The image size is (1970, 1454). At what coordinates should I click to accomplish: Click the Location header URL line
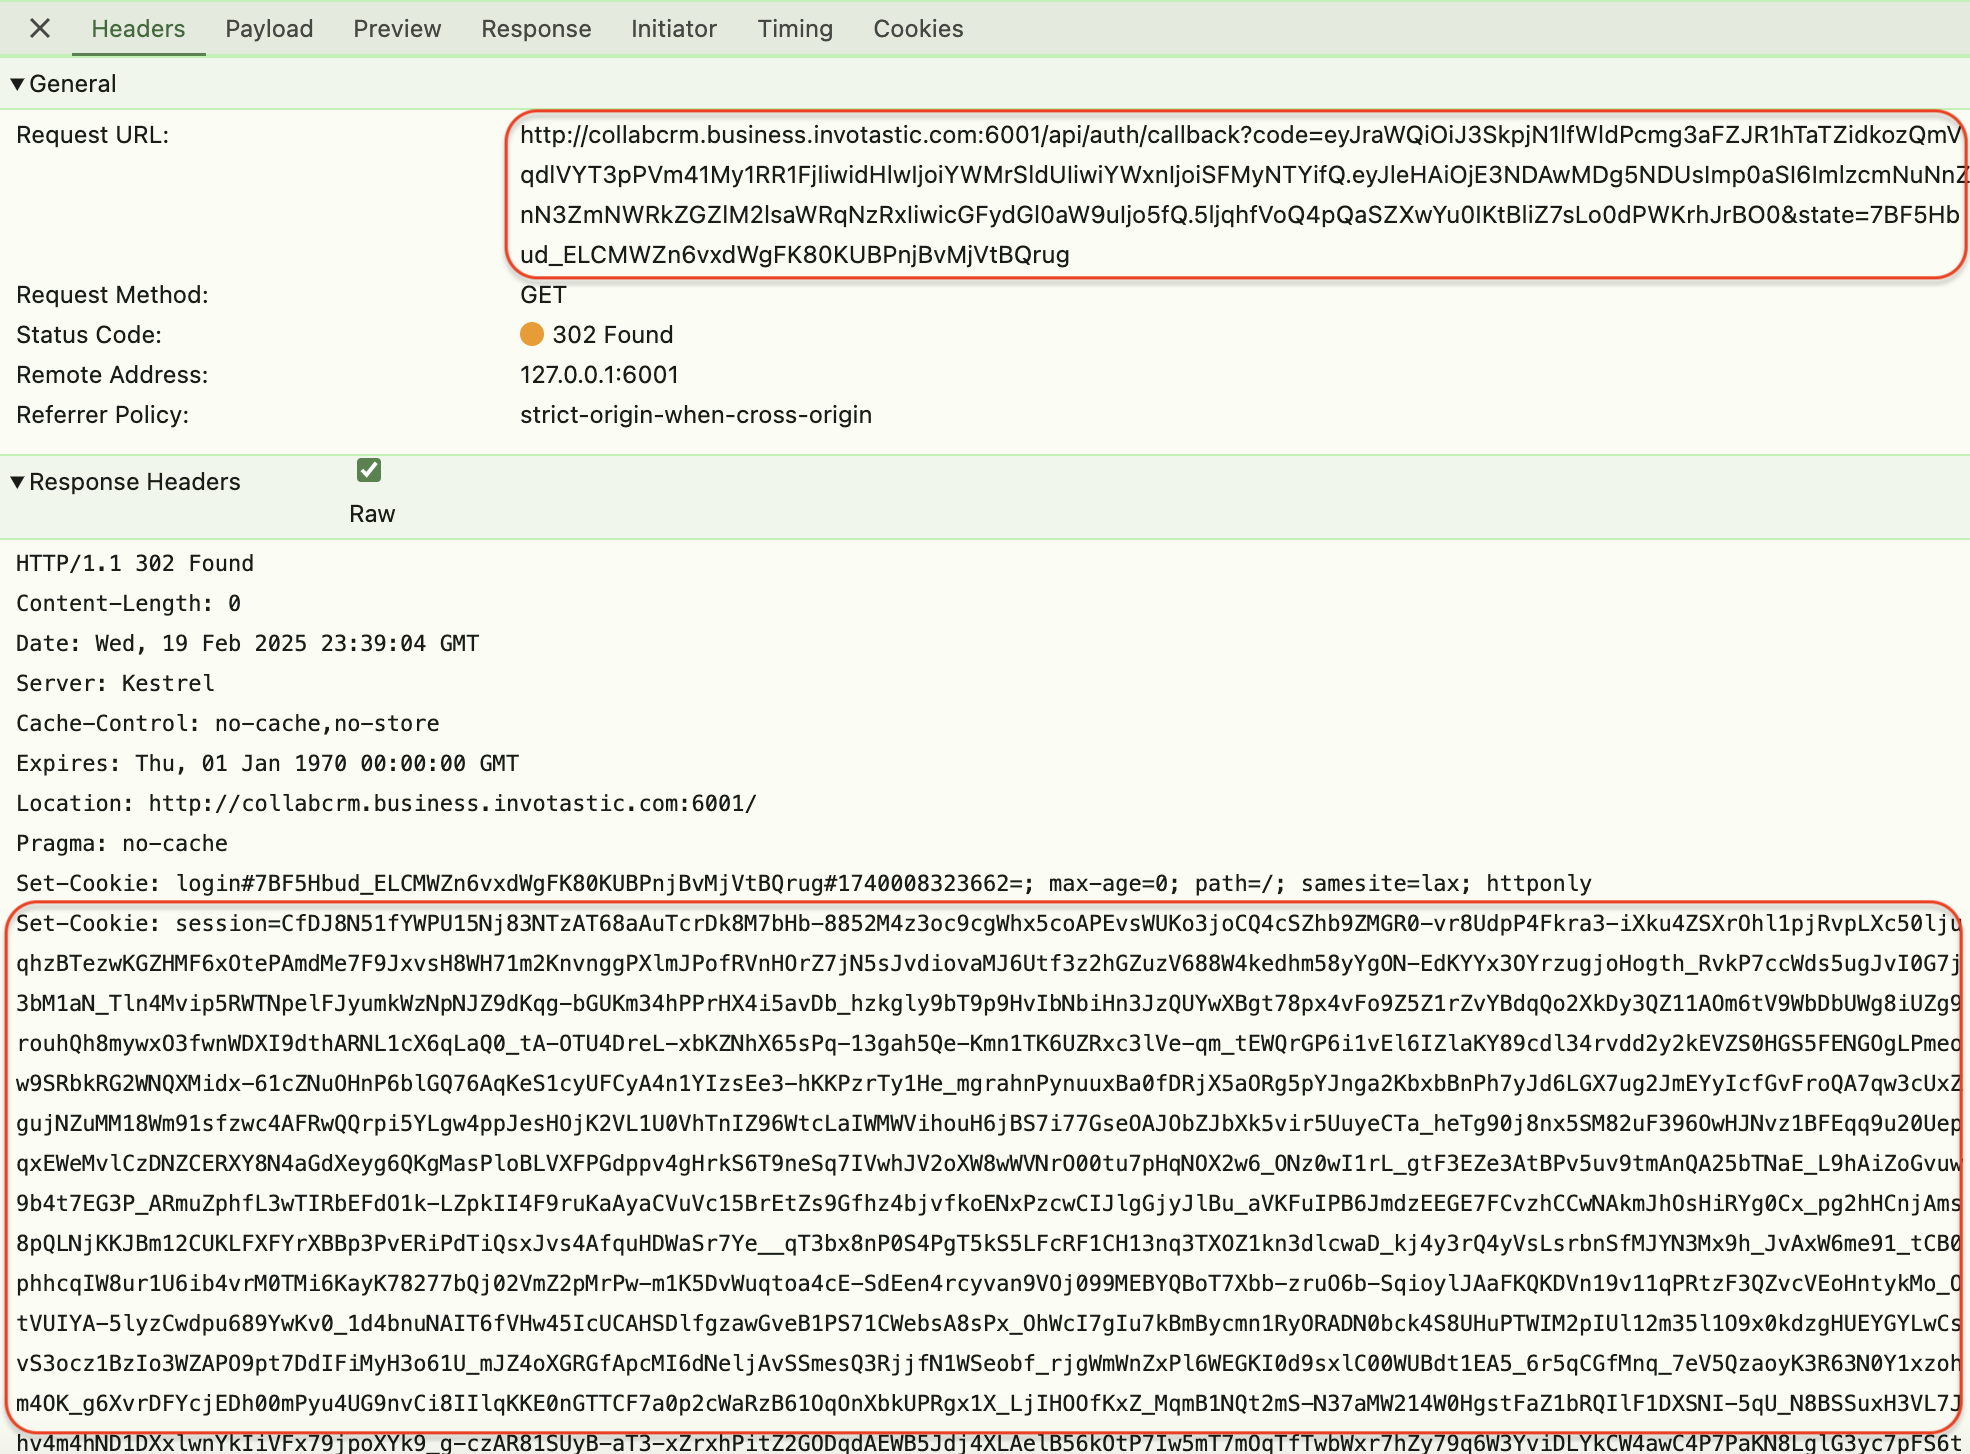pyautogui.click(x=386, y=803)
